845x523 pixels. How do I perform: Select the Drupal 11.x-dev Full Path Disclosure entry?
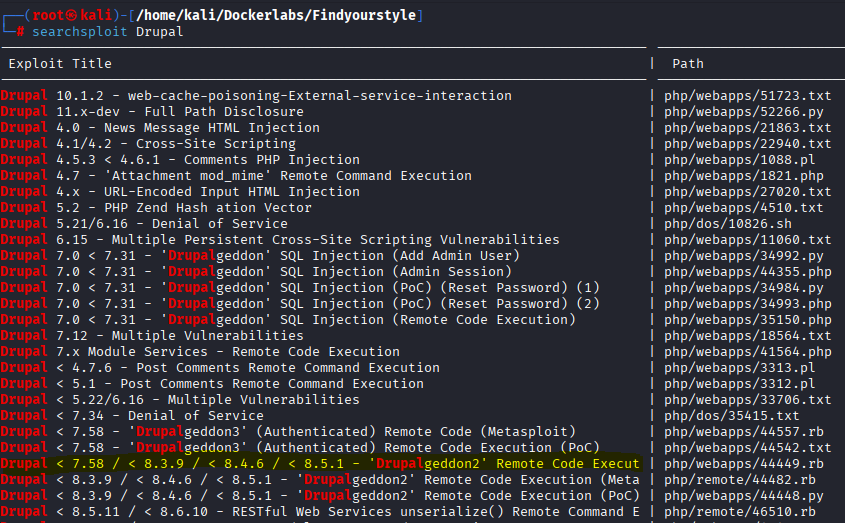click(152, 112)
